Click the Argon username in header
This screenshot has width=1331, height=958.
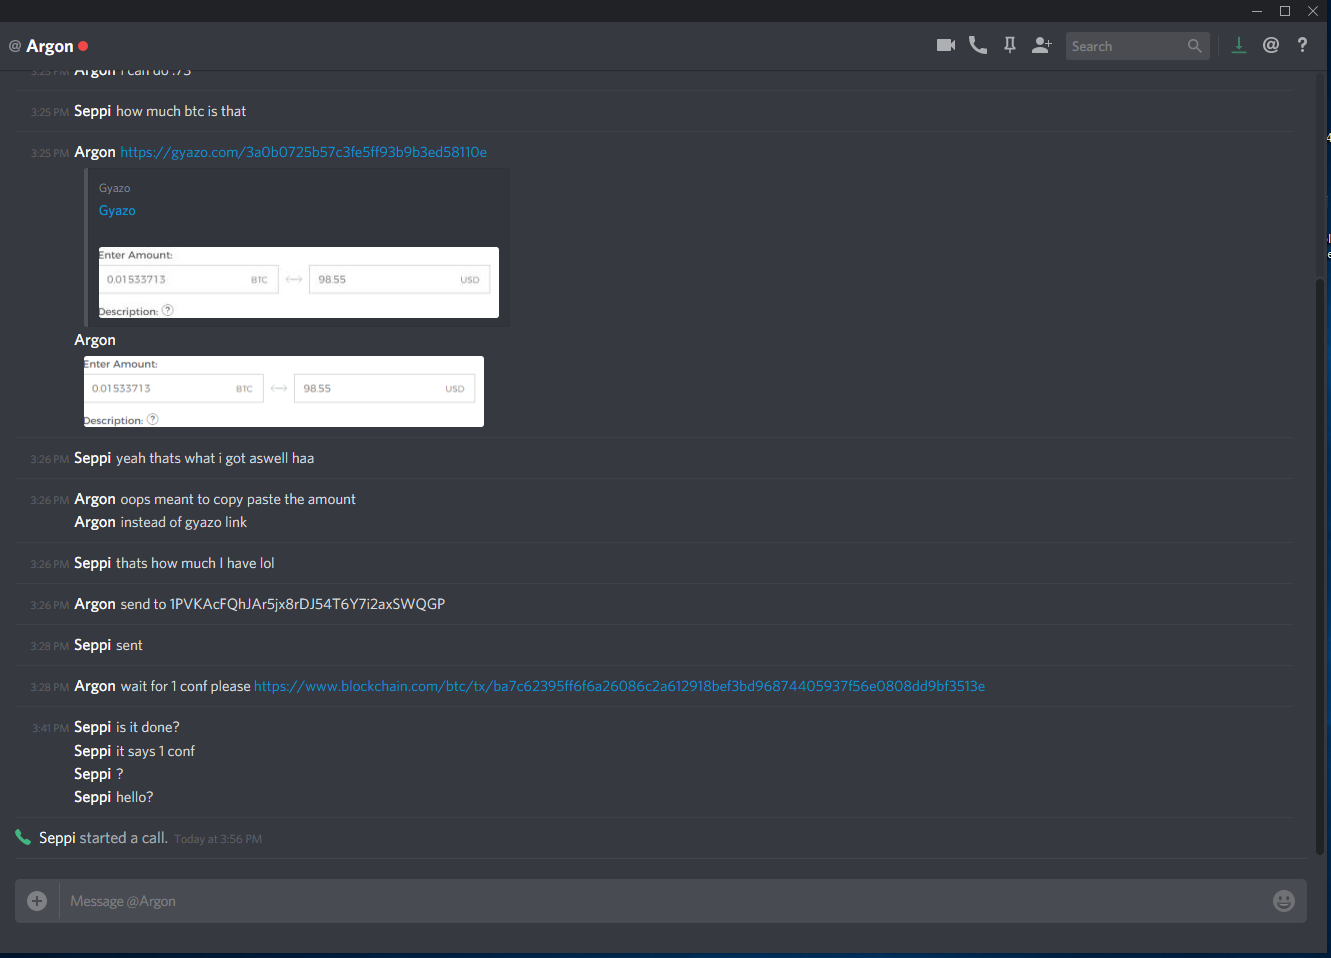[x=50, y=46]
